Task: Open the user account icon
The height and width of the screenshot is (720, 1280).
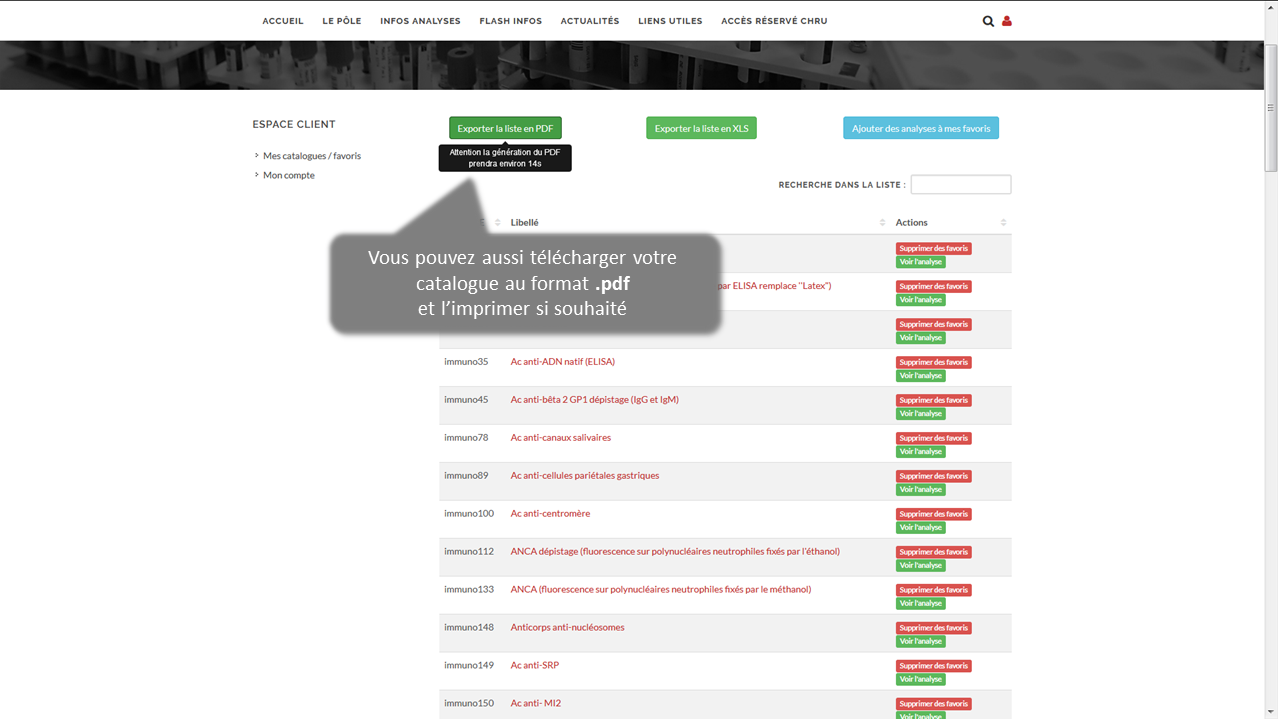Action: click(x=1006, y=21)
